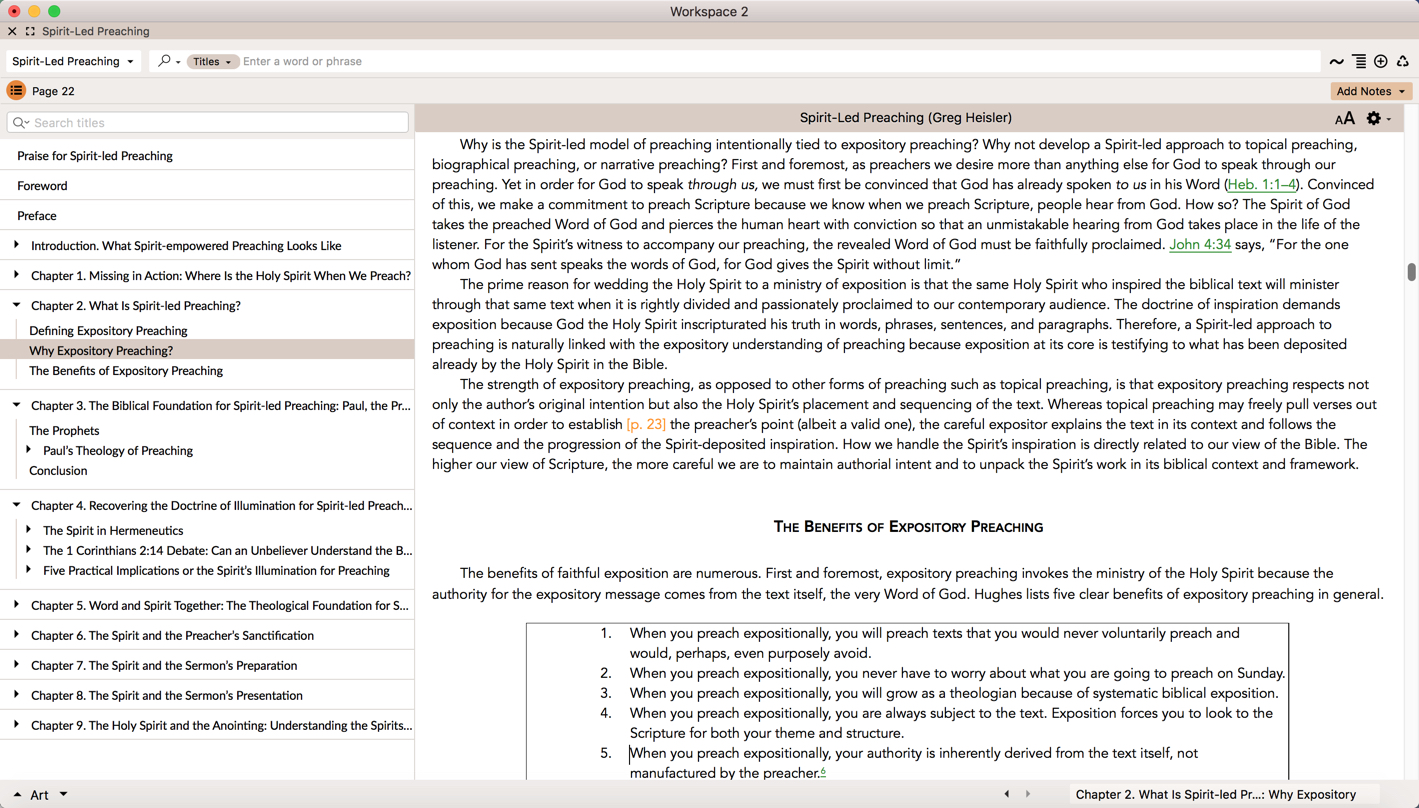
Task: Collapse Chapter 2 What Is Spirit-led Preaching
Action: click(16, 305)
